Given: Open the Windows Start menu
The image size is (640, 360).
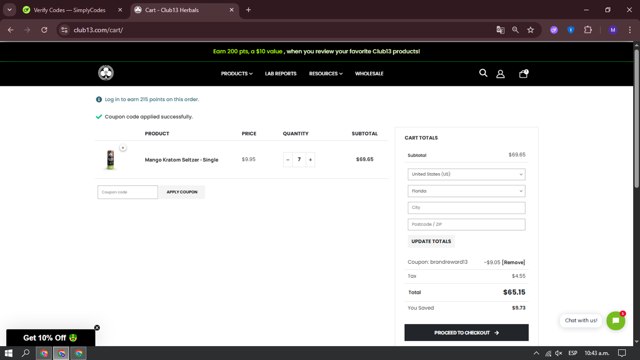Looking at the screenshot, I should pos(9,353).
